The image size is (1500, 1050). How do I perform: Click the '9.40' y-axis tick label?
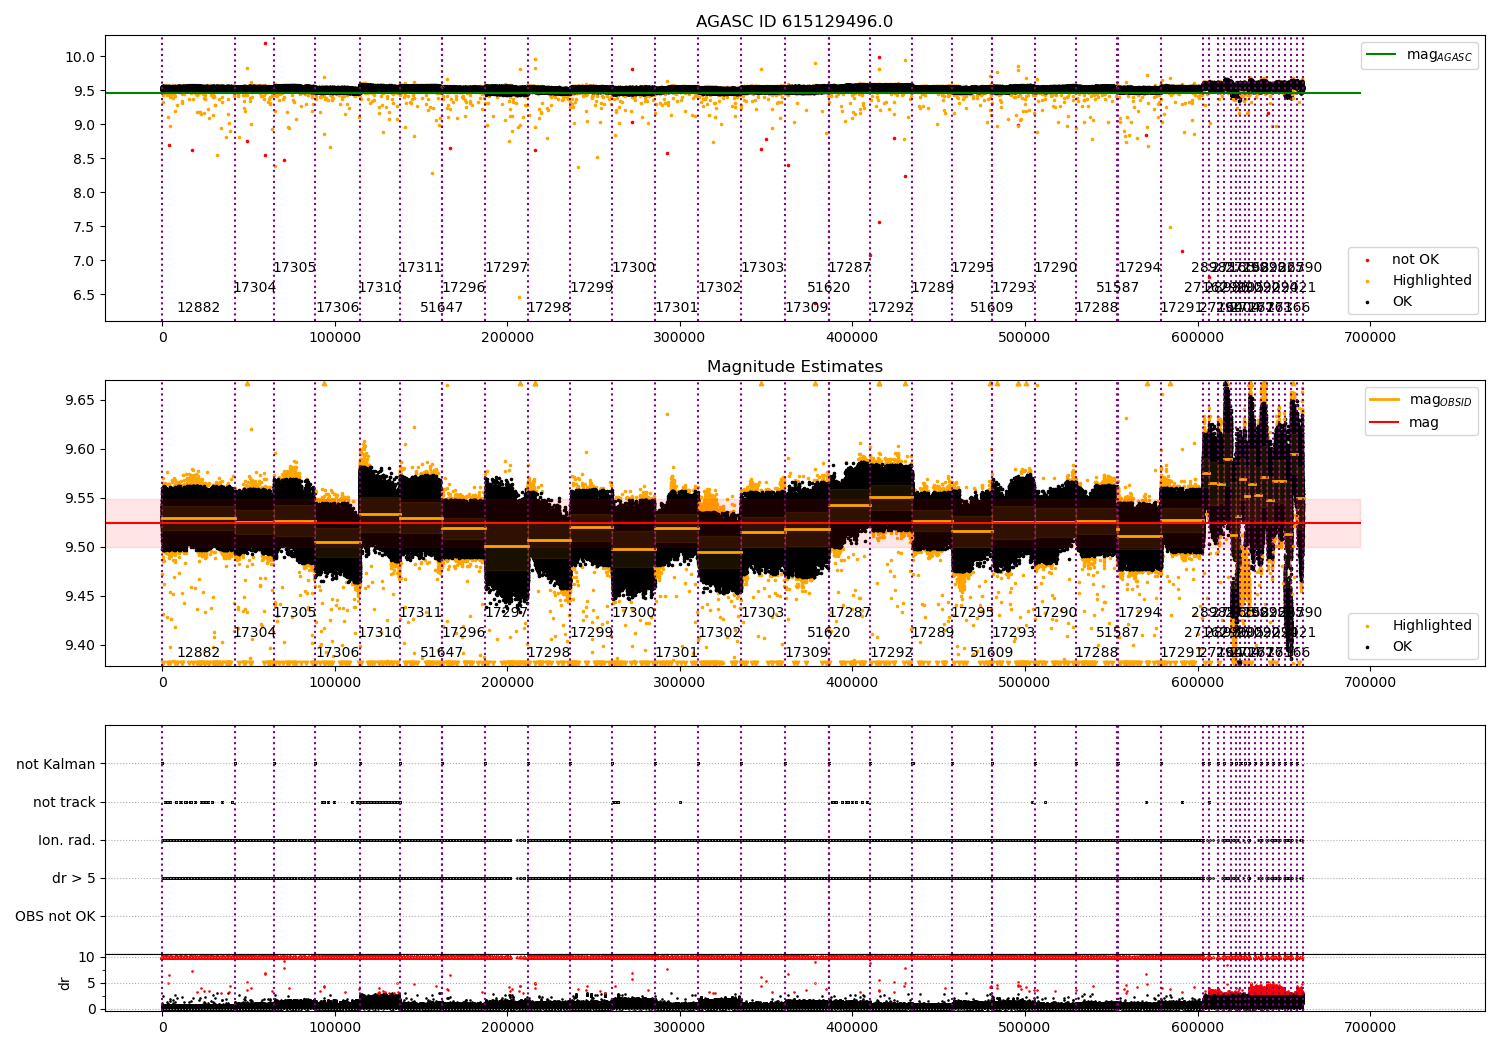click(79, 646)
